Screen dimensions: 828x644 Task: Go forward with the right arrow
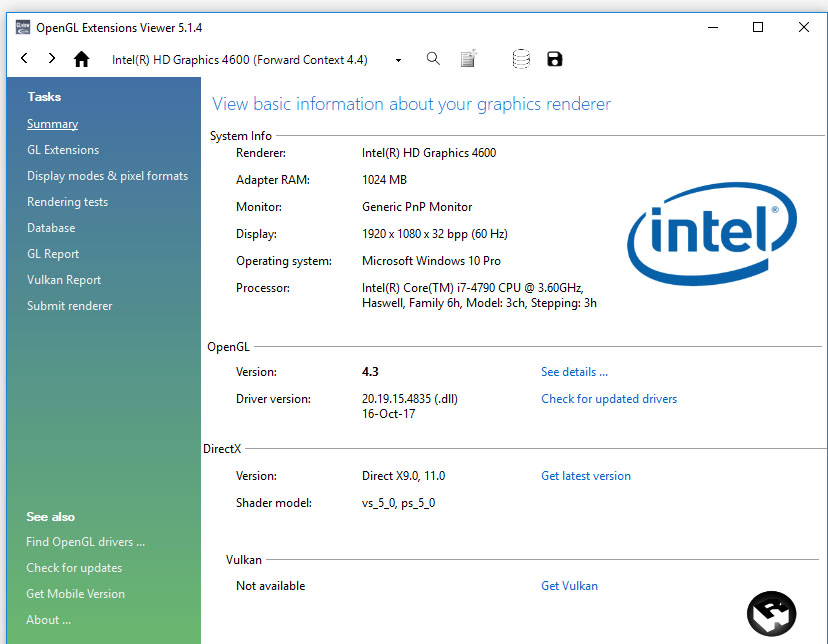tap(51, 58)
